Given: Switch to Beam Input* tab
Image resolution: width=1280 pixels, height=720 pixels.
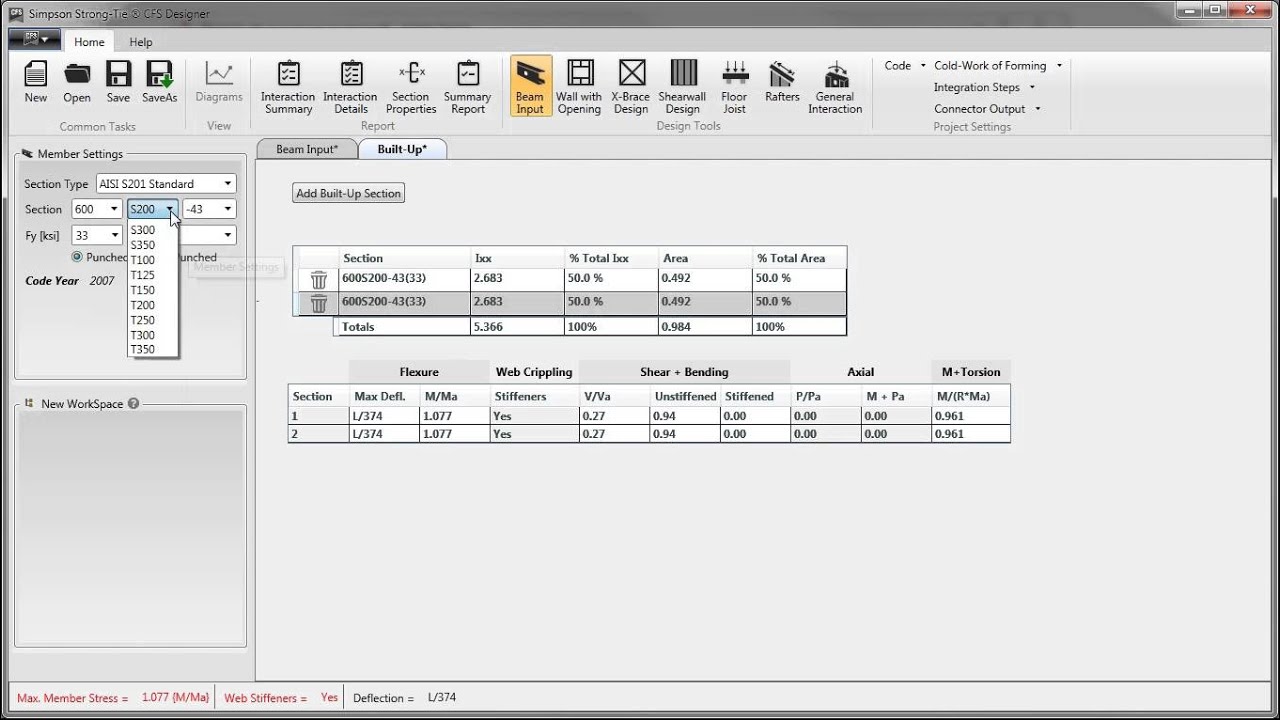Looking at the screenshot, I should pyautogui.click(x=307, y=149).
